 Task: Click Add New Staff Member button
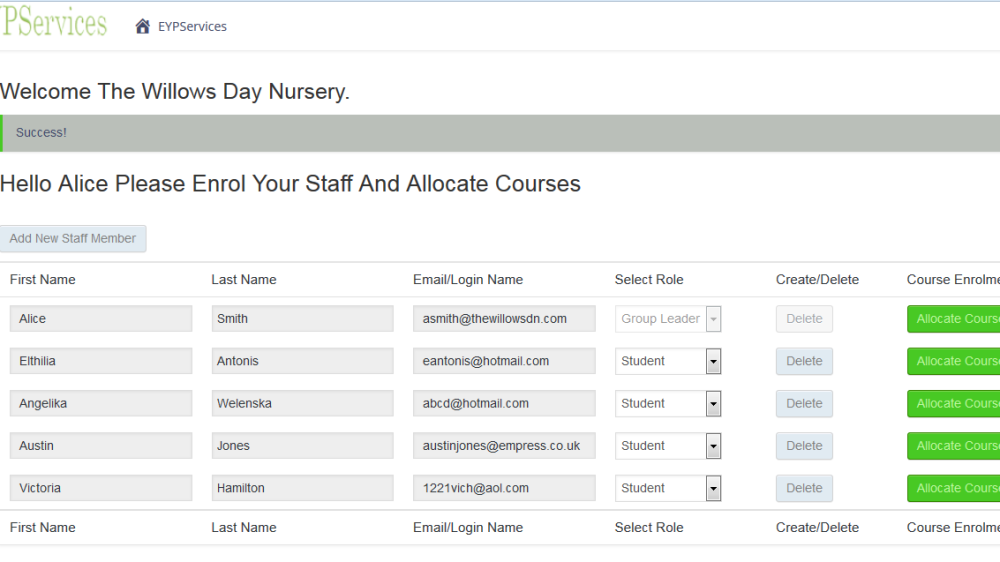tap(73, 239)
